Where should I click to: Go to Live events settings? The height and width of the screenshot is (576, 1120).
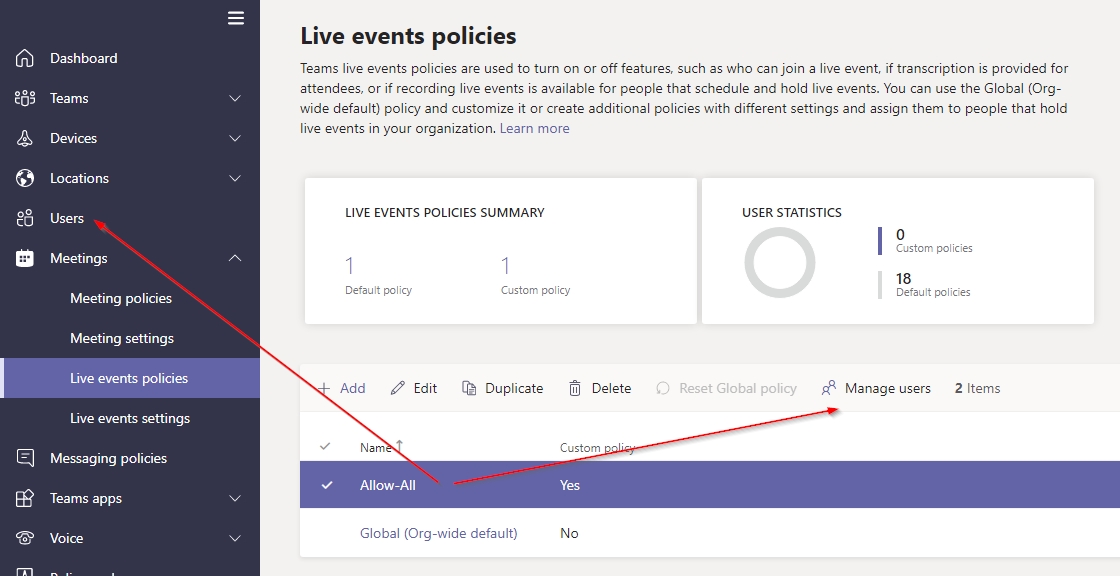point(130,418)
